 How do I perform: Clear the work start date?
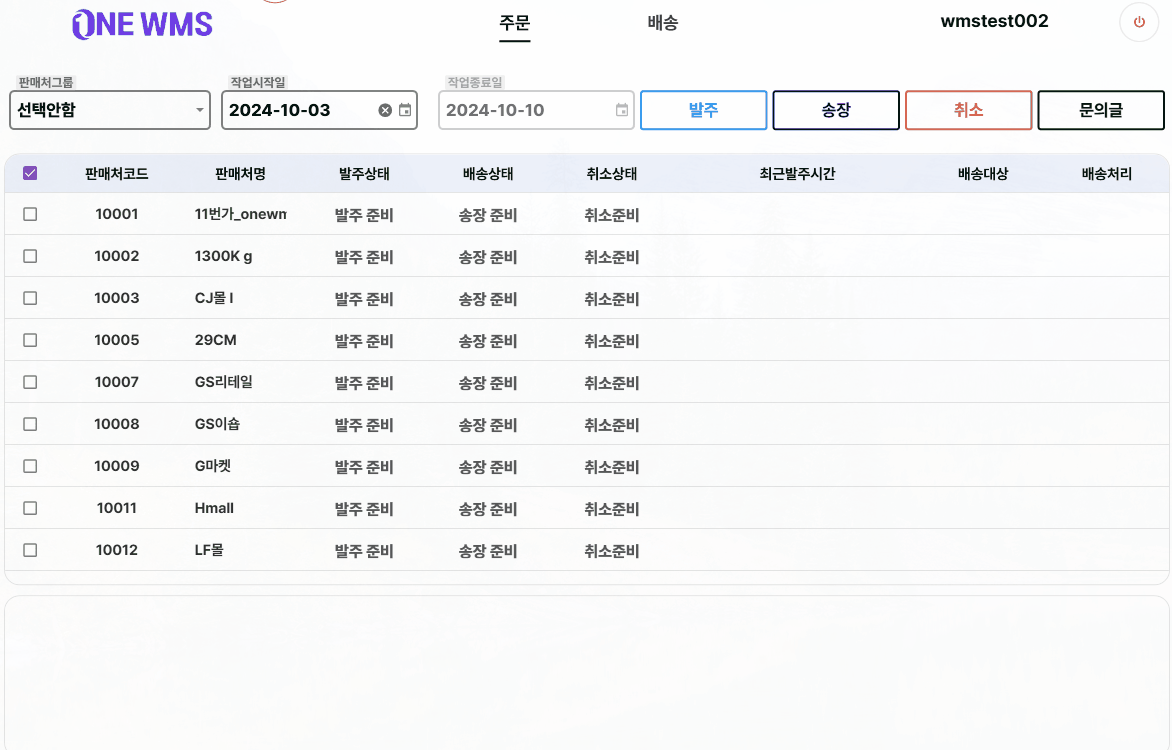click(x=385, y=110)
